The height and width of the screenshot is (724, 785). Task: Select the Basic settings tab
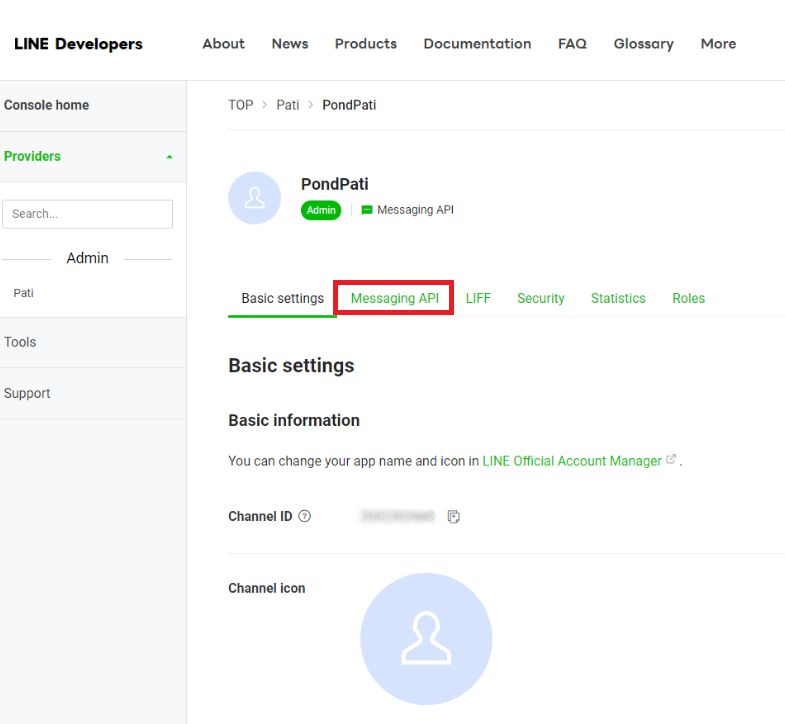pos(282,298)
